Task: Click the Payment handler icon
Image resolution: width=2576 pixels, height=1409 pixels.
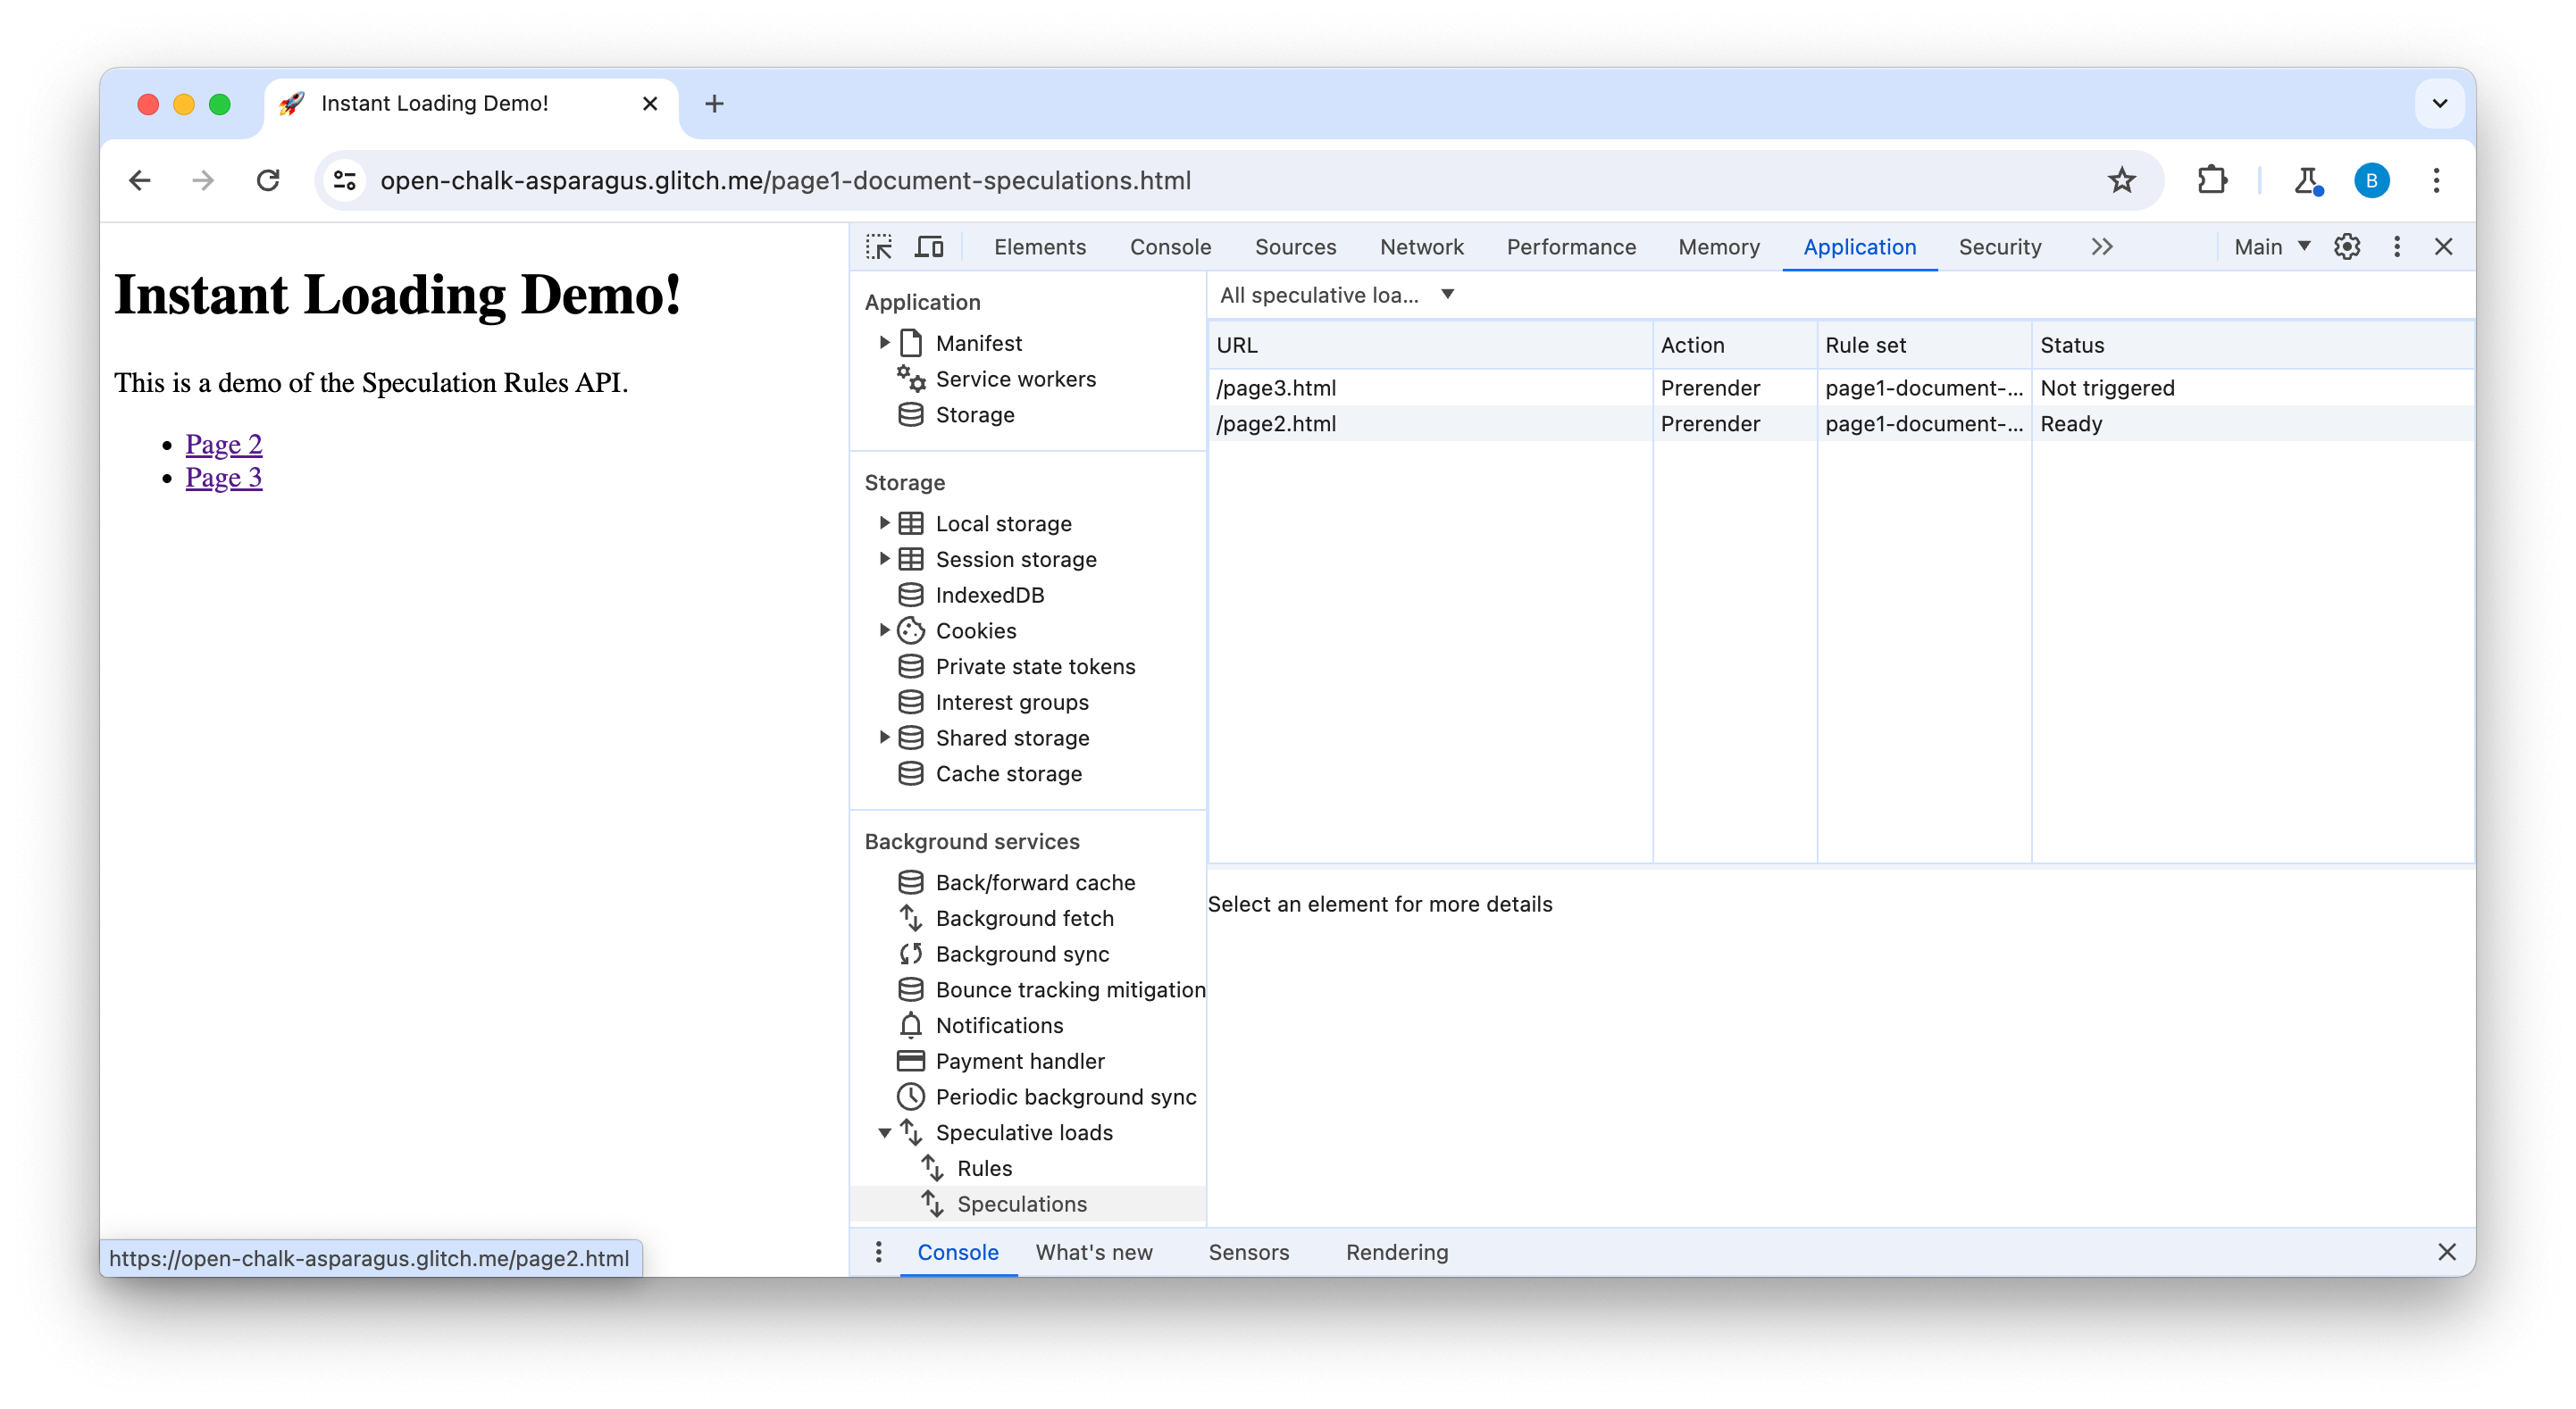Action: click(909, 1060)
